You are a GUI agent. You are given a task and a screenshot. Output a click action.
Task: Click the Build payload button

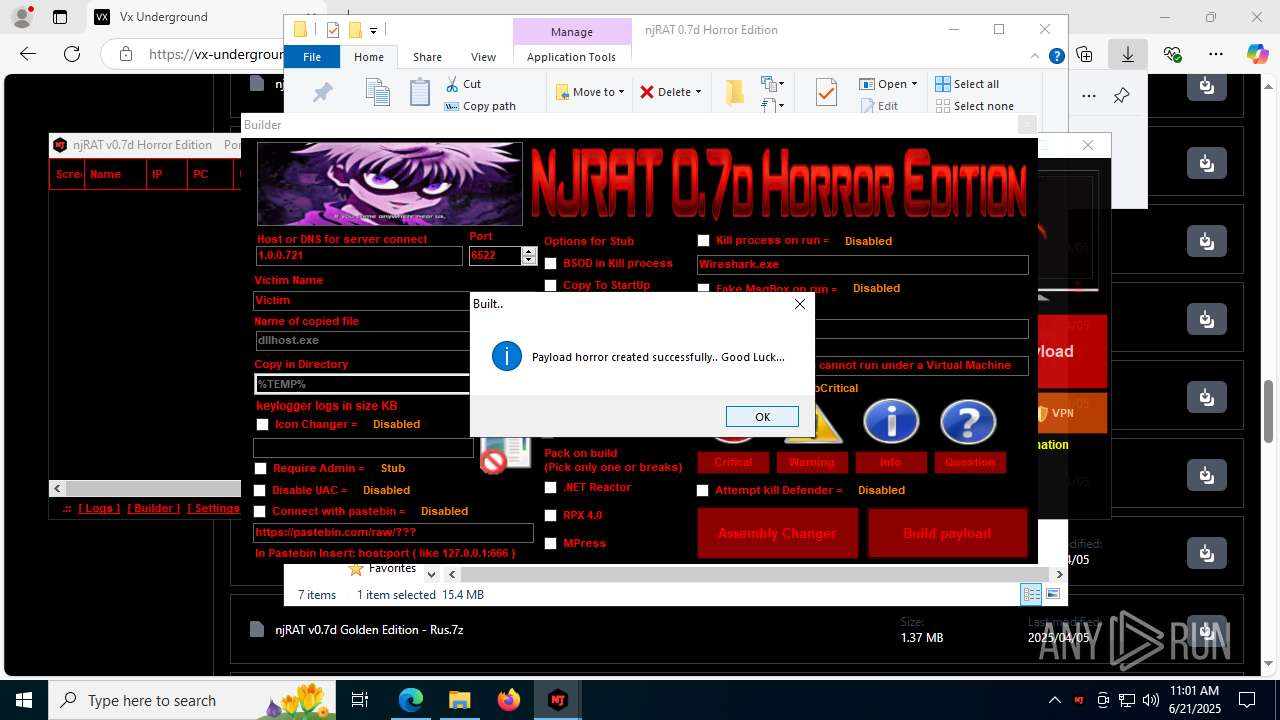point(947,533)
